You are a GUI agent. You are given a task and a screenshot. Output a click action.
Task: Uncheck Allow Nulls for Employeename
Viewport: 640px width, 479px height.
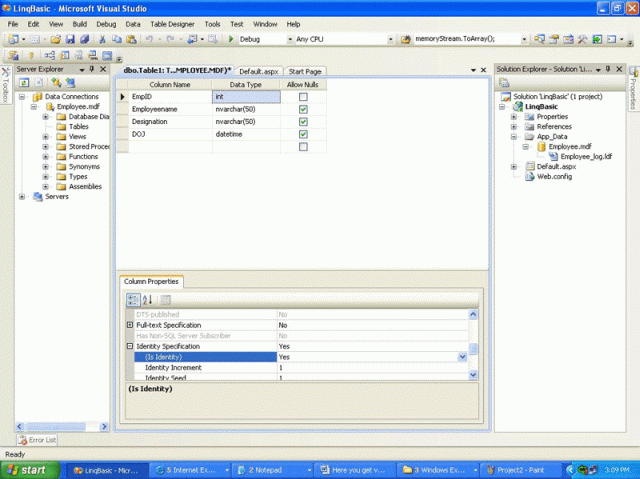[303, 109]
